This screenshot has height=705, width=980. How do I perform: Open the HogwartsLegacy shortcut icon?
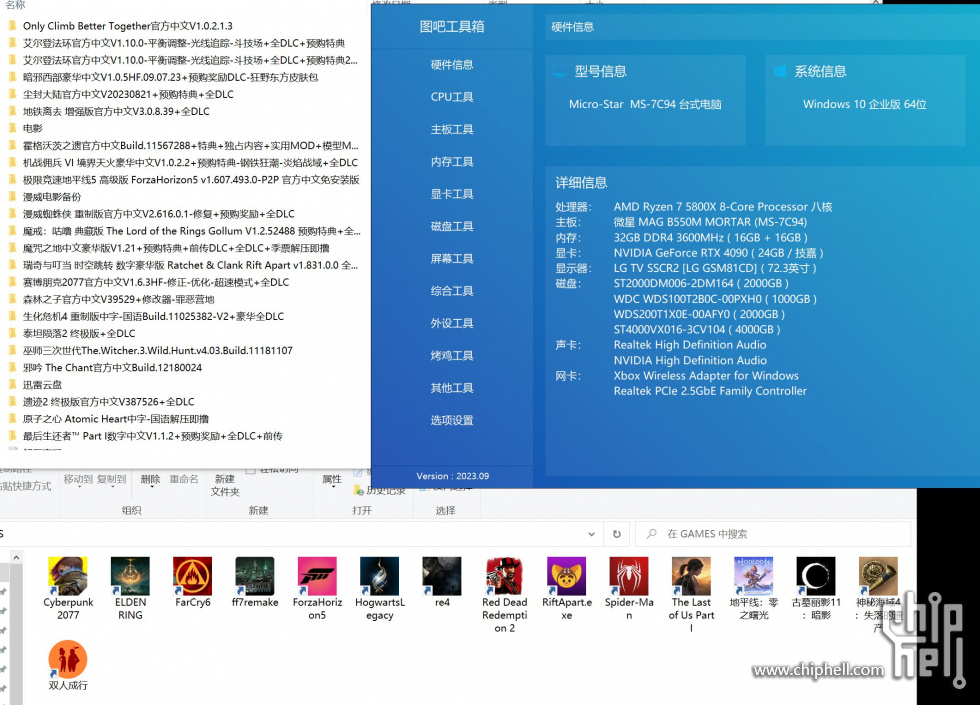(x=379, y=576)
